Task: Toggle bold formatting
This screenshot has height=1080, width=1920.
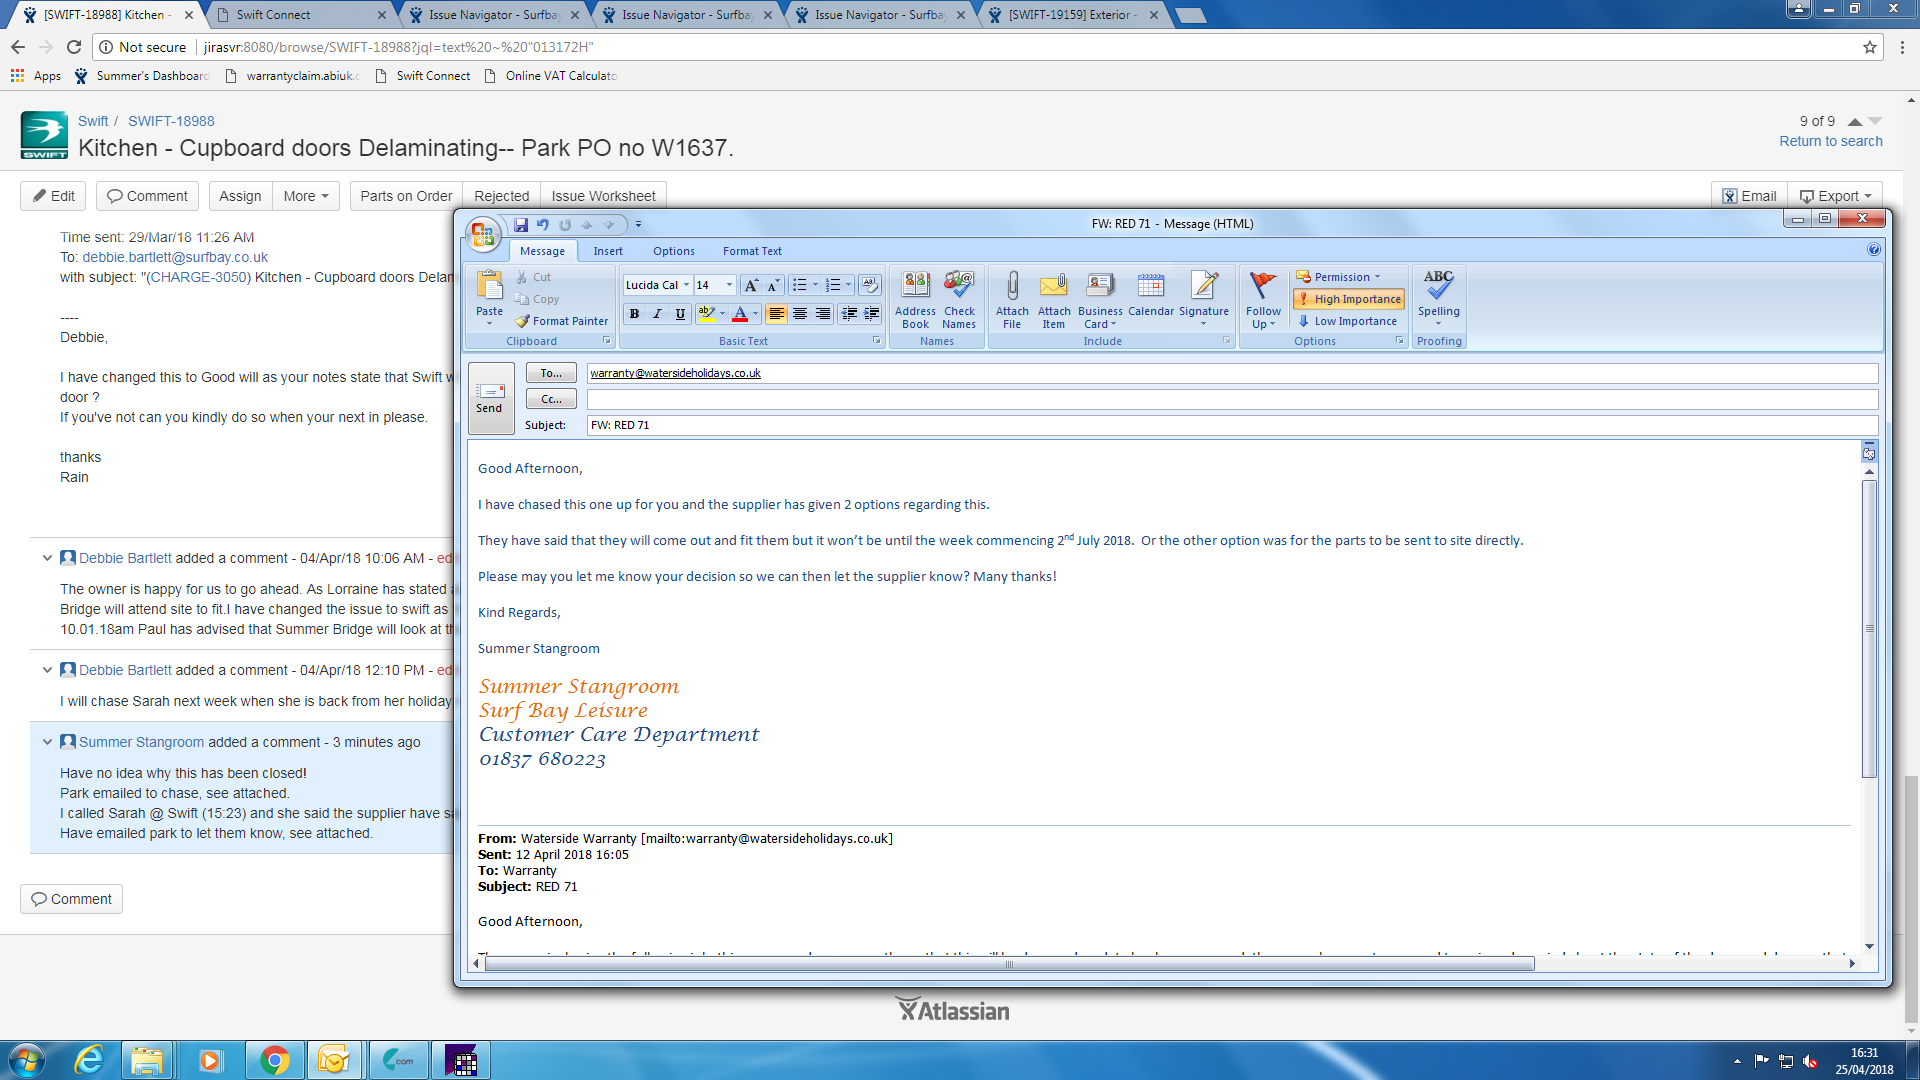Action: point(634,314)
